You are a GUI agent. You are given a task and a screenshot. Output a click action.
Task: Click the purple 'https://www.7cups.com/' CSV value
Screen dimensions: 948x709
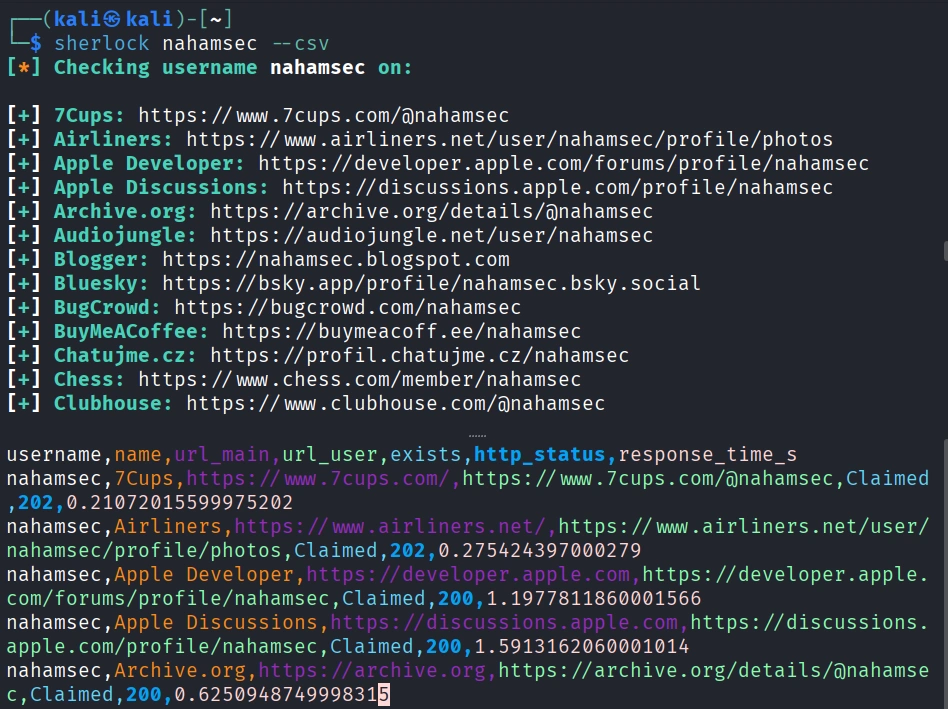(317, 479)
